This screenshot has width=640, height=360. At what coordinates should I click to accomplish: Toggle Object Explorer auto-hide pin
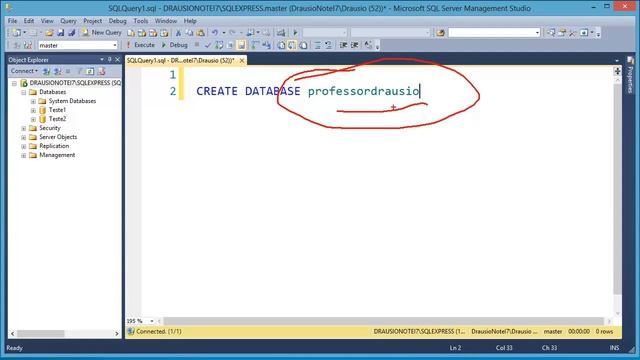109,60
